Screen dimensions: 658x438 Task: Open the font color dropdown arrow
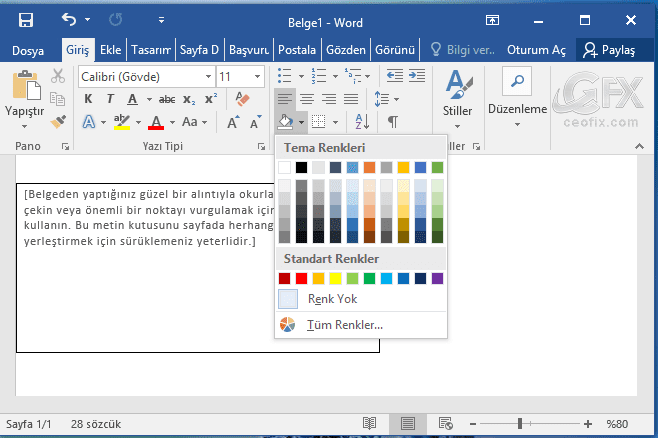[x=172, y=123]
